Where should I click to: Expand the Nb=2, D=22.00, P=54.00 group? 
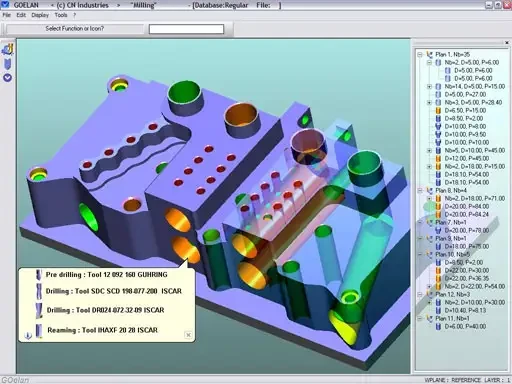point(429,286)
